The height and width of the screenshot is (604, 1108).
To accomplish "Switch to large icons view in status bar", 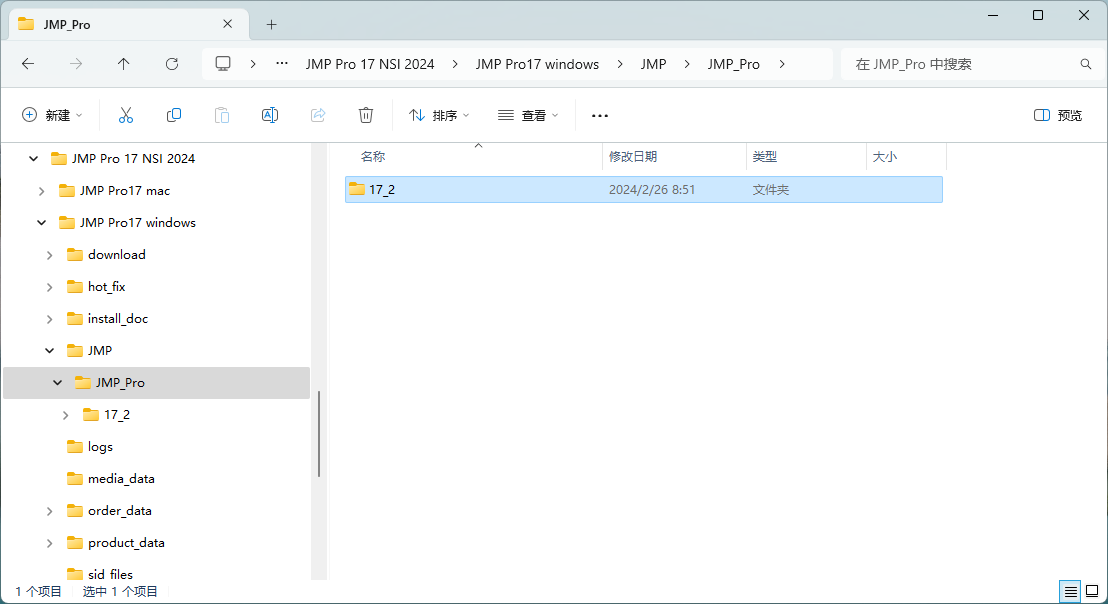I will click(x=1092, y=591).
